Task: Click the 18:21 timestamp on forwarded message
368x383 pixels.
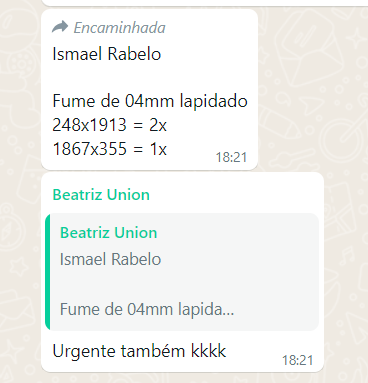Action: click(x=231, y=157)
